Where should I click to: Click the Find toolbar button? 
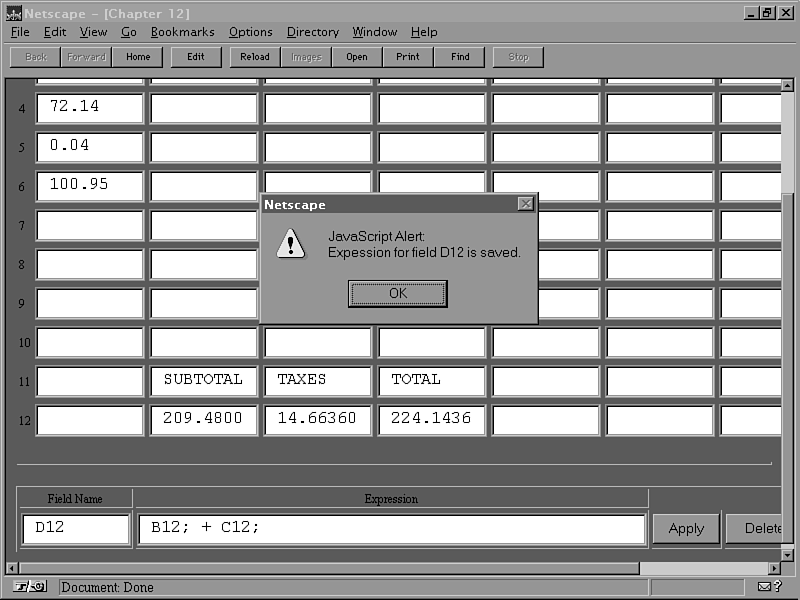[460, 57]
